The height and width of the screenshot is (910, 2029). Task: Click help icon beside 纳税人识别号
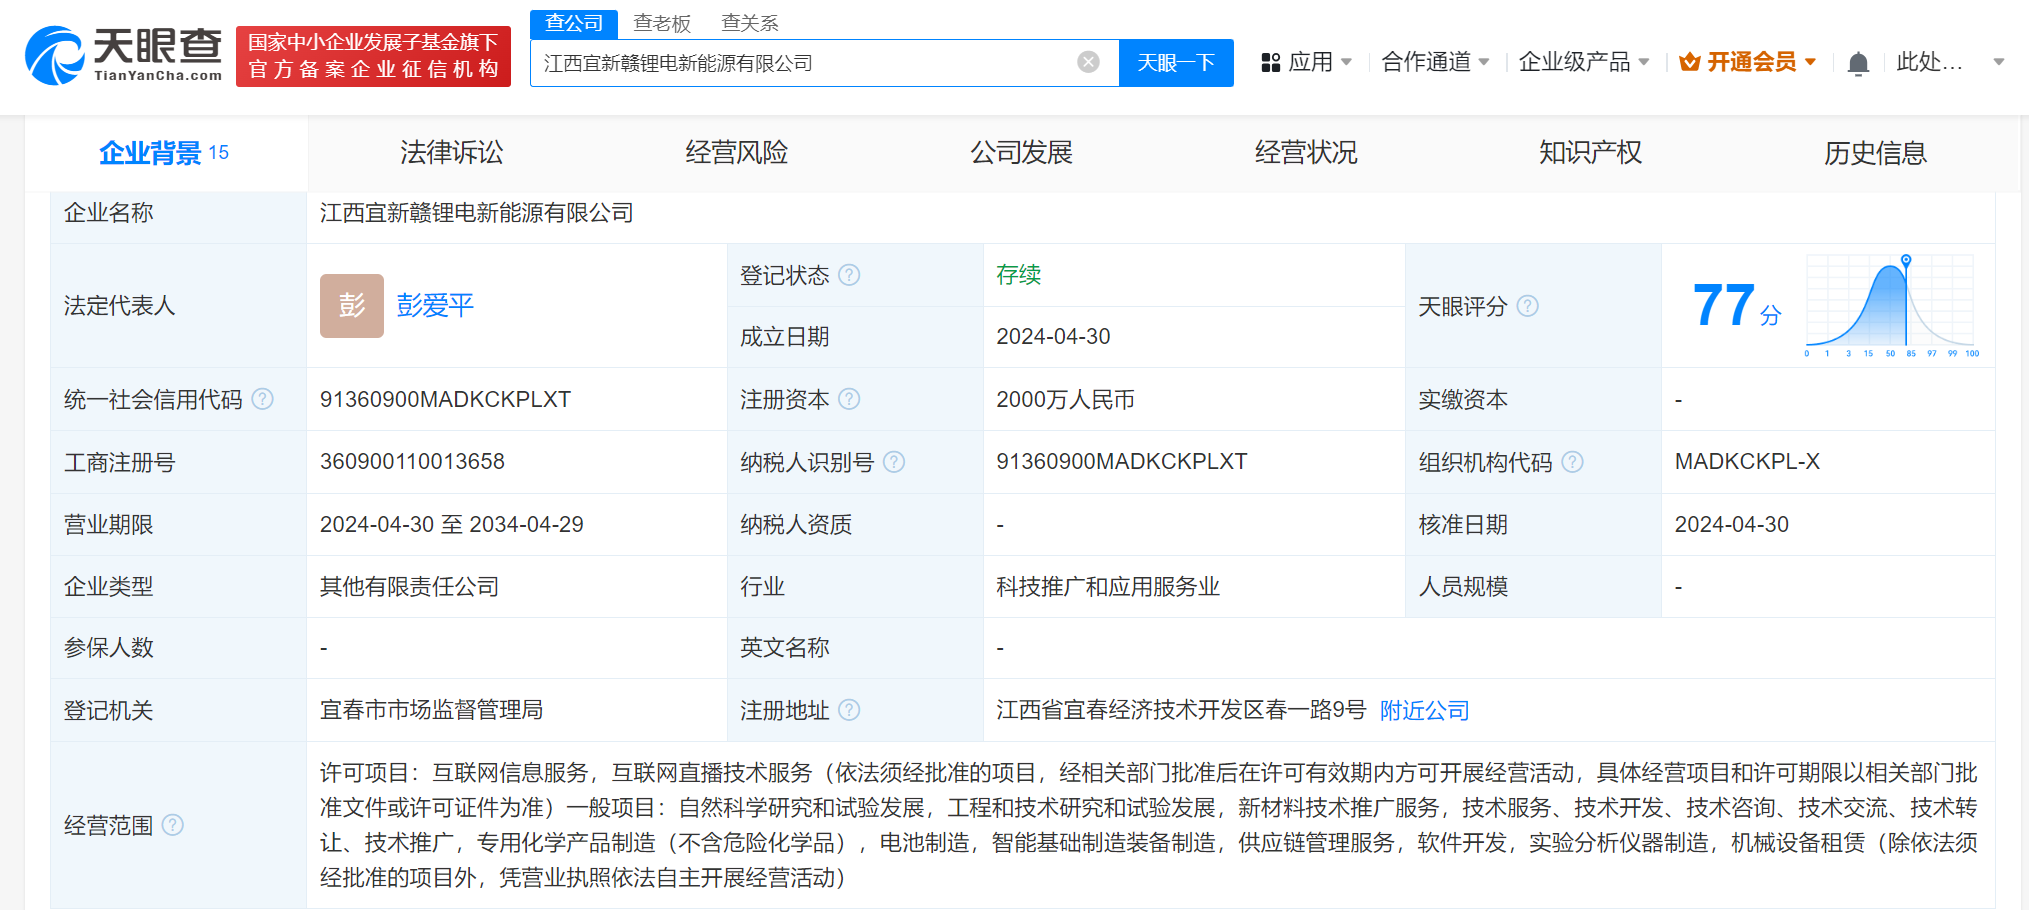click(x=894, y=462)
